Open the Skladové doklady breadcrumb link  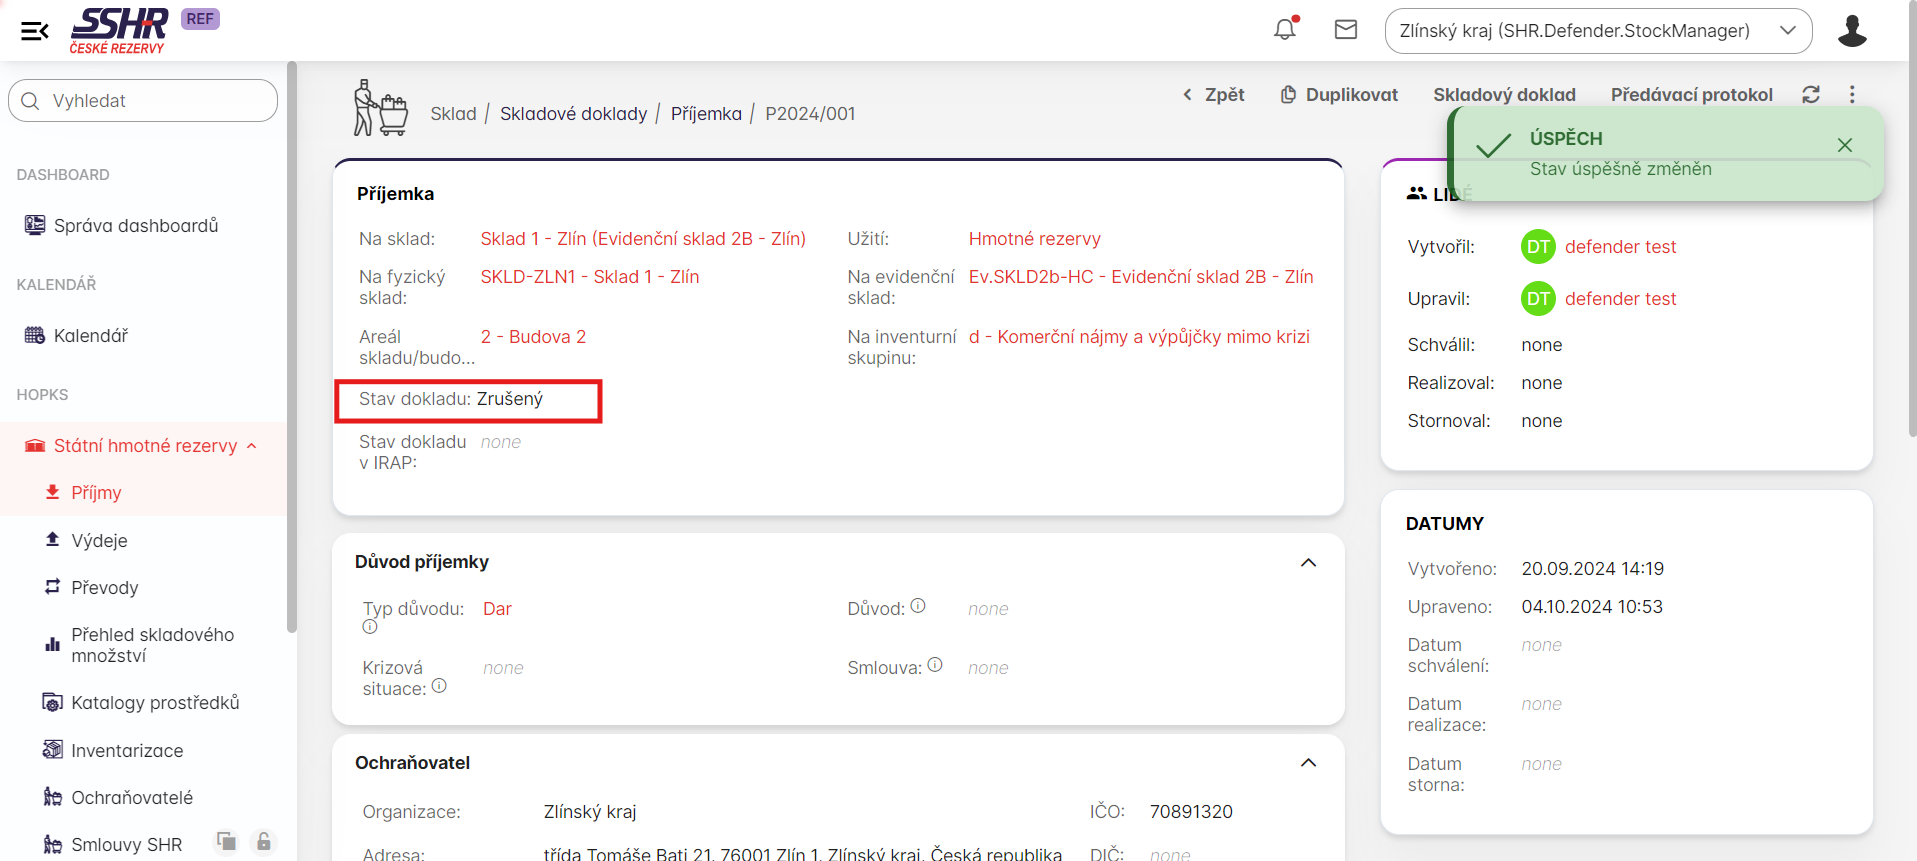tap(573, 114)
